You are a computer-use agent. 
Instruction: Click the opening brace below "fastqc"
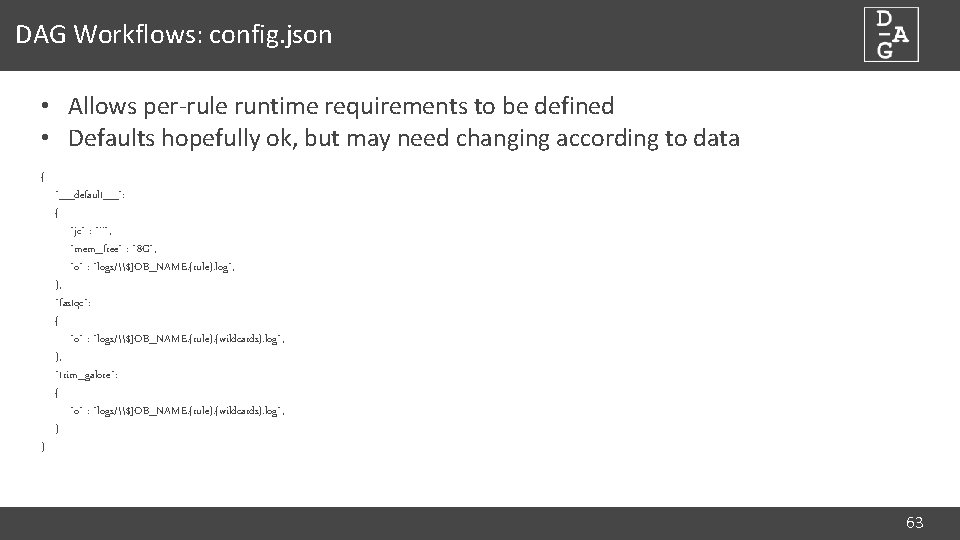tap(57, 320)
